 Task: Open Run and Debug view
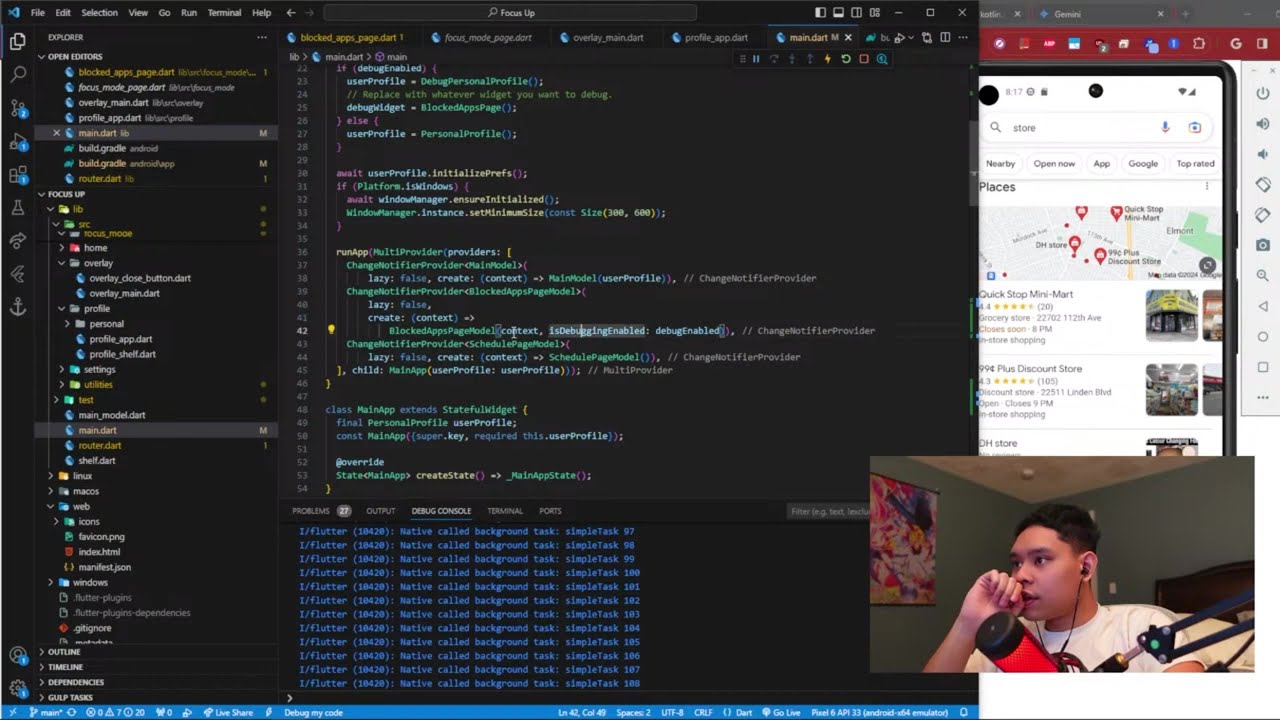[x=17, y=141]
